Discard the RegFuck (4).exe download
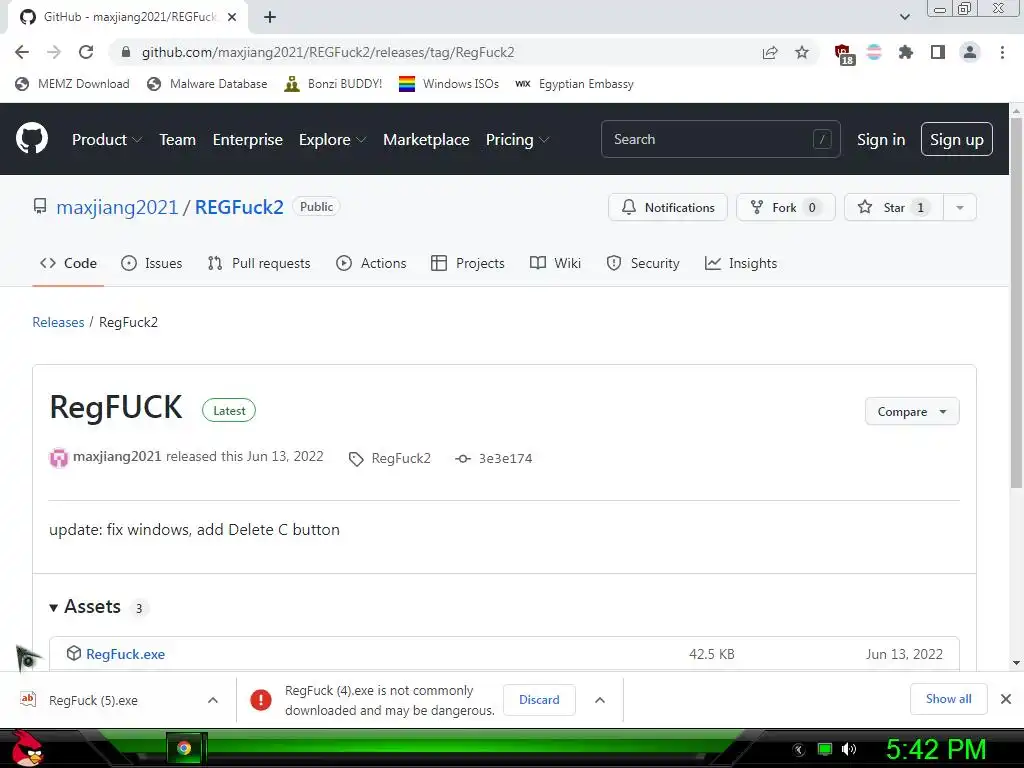 [539, 699]
